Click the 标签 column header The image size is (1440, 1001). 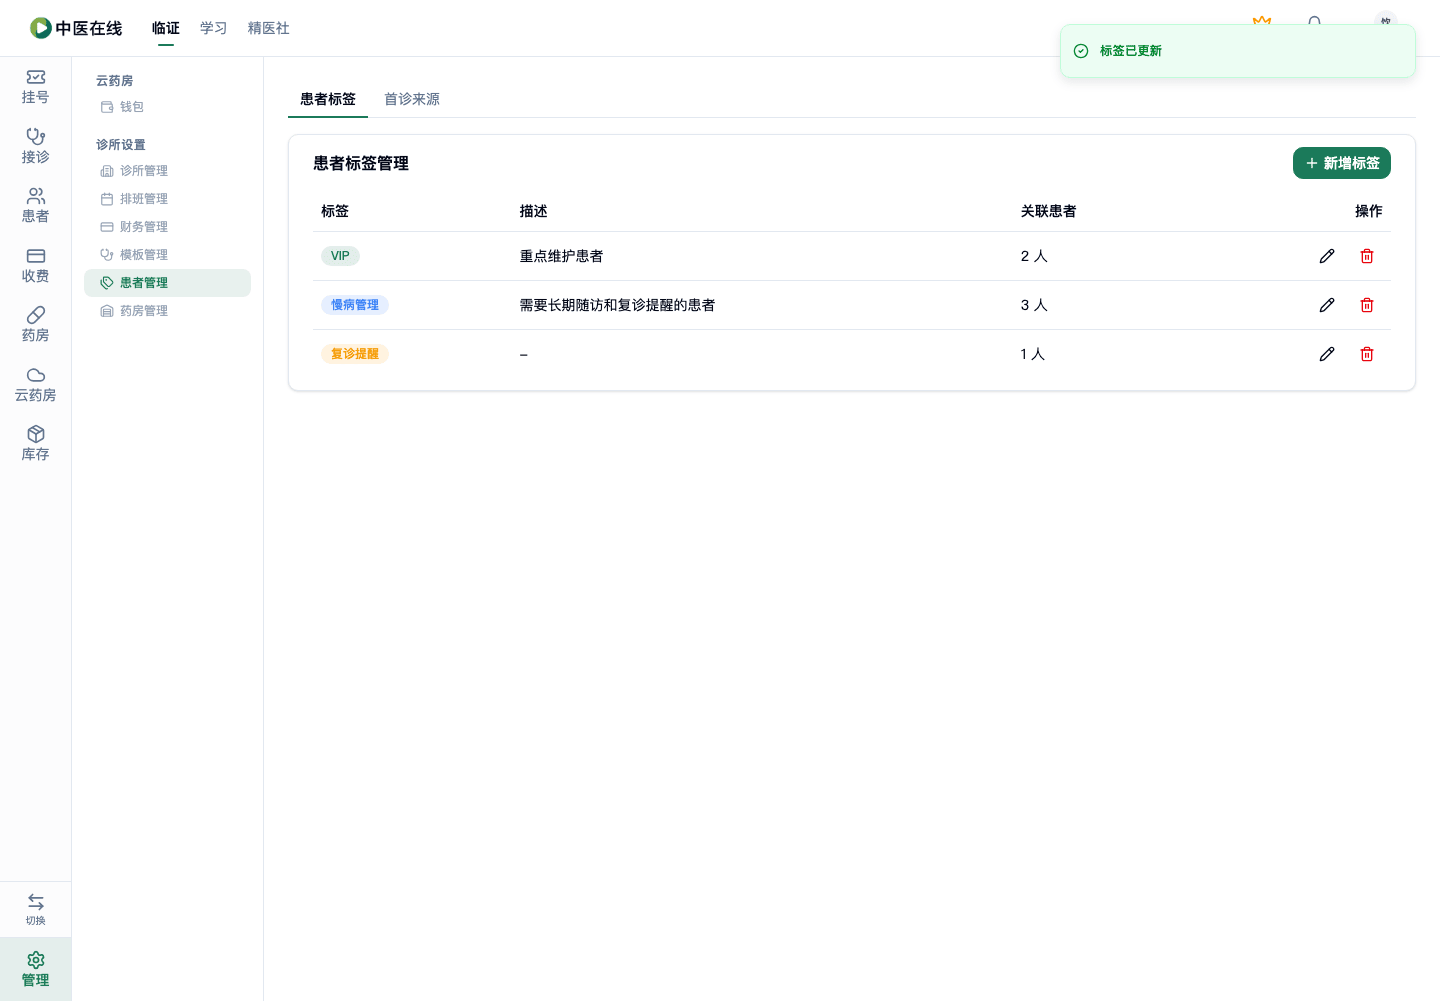[x=335, y=211]
